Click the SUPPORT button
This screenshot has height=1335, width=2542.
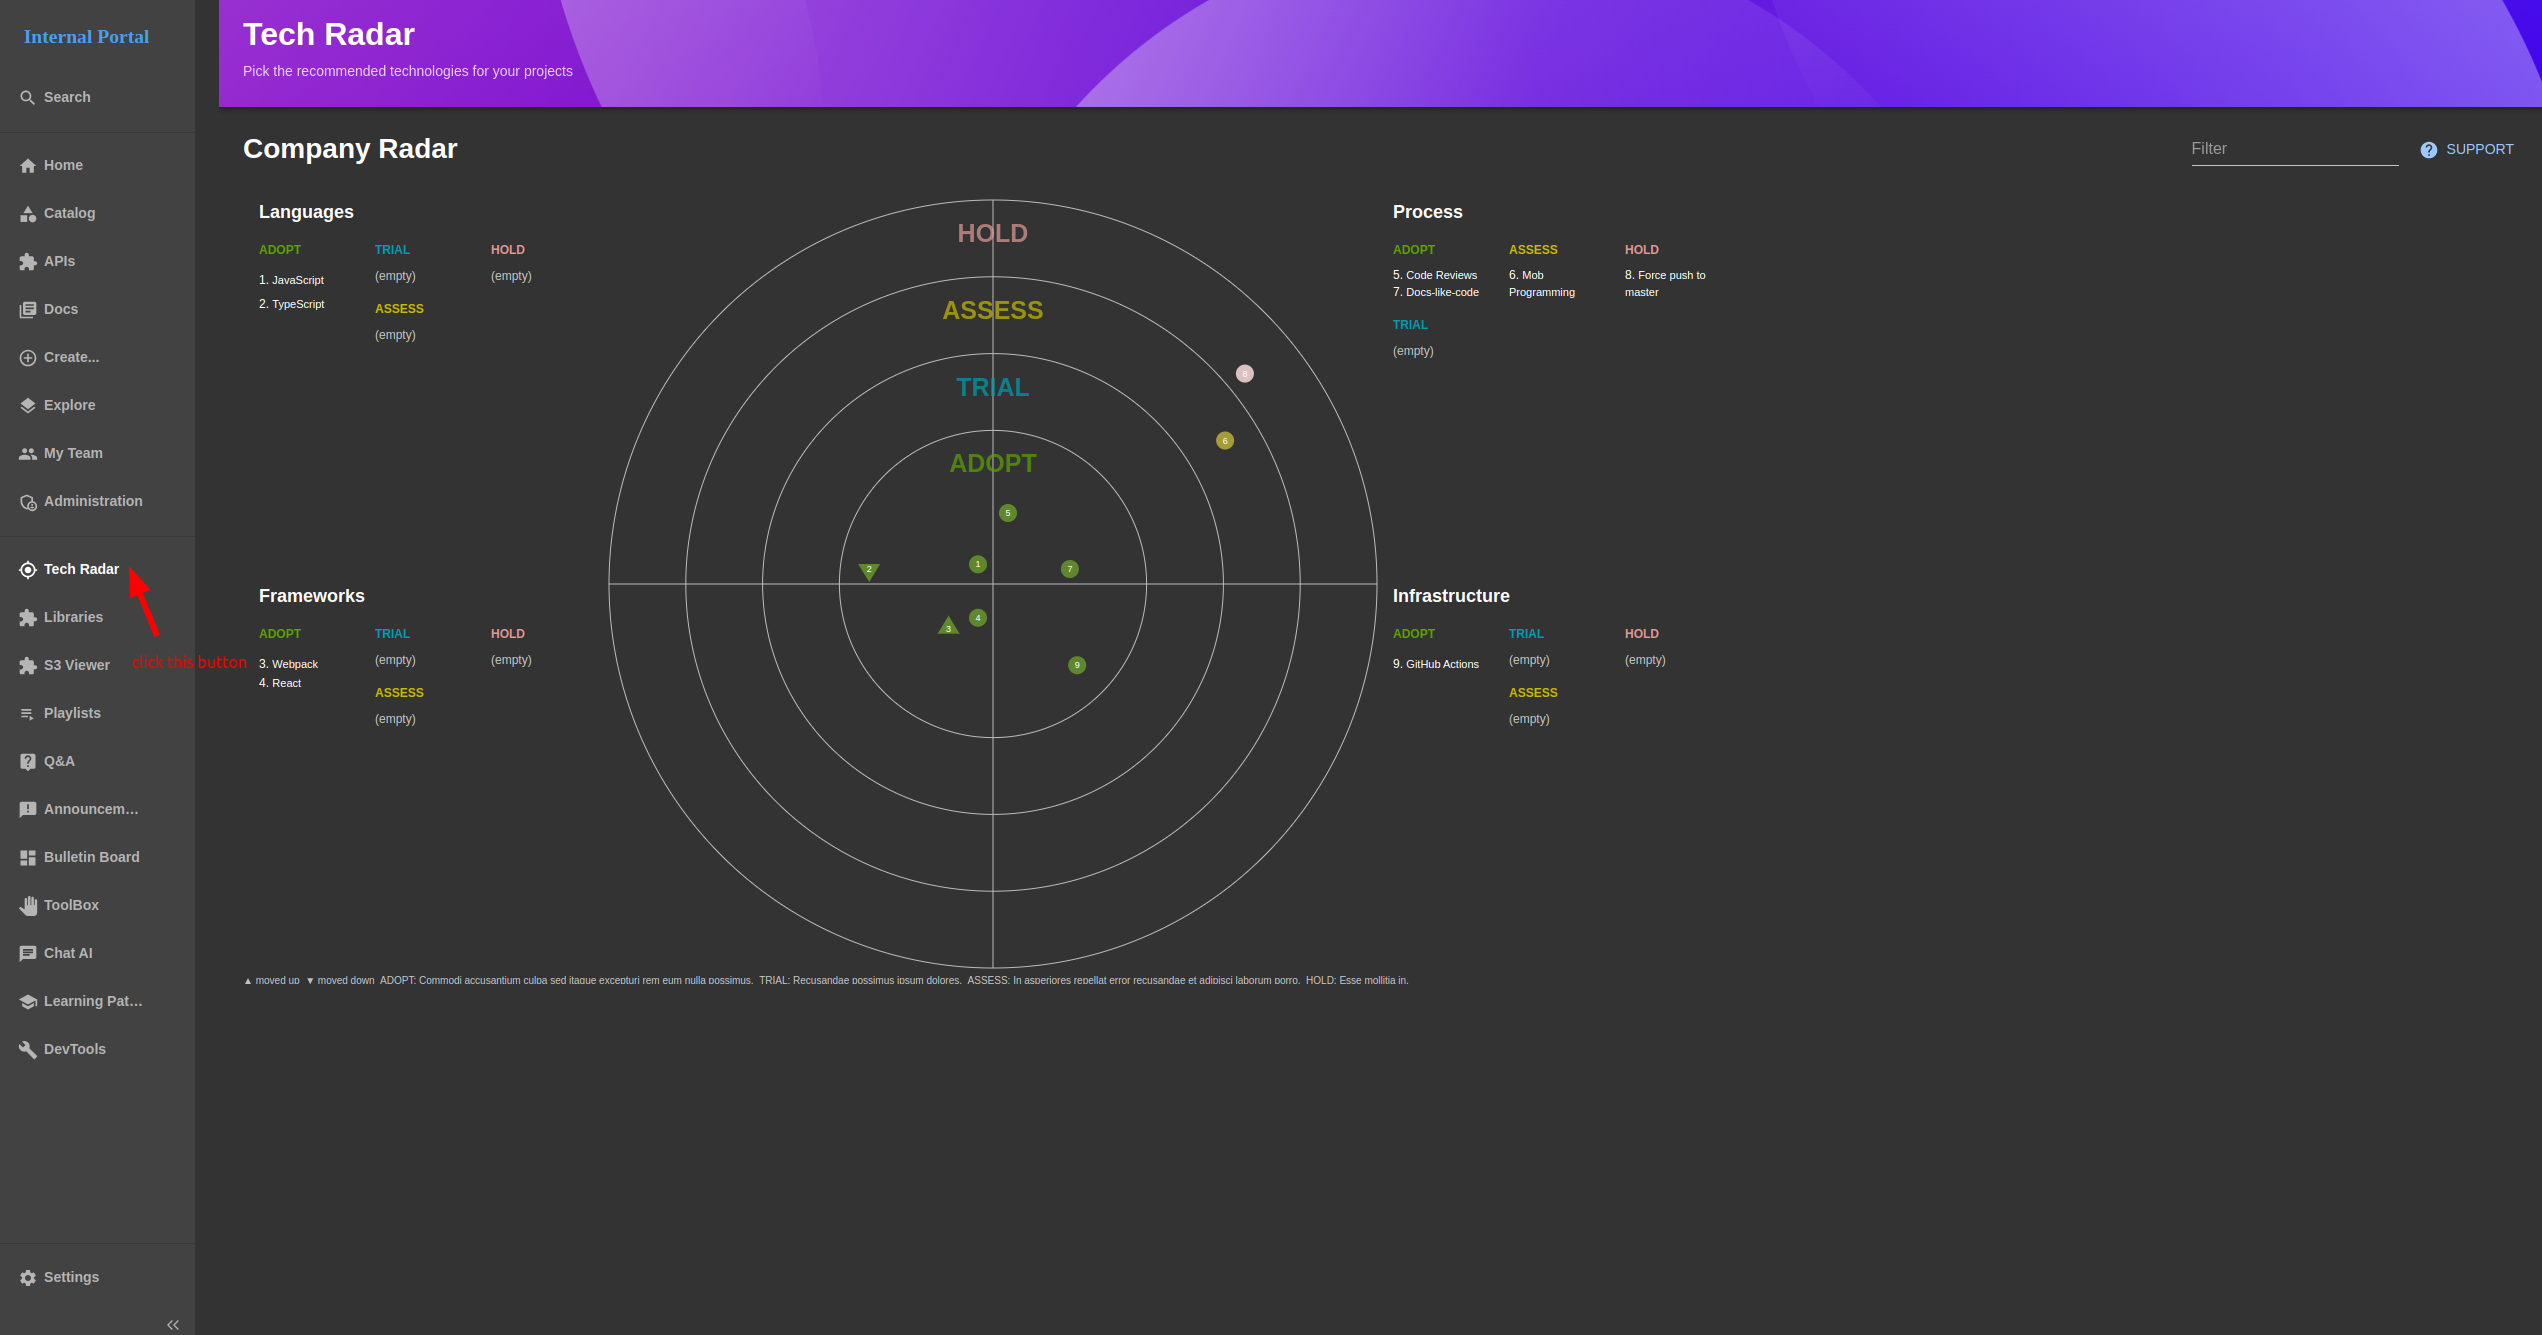pos(2466,149)
